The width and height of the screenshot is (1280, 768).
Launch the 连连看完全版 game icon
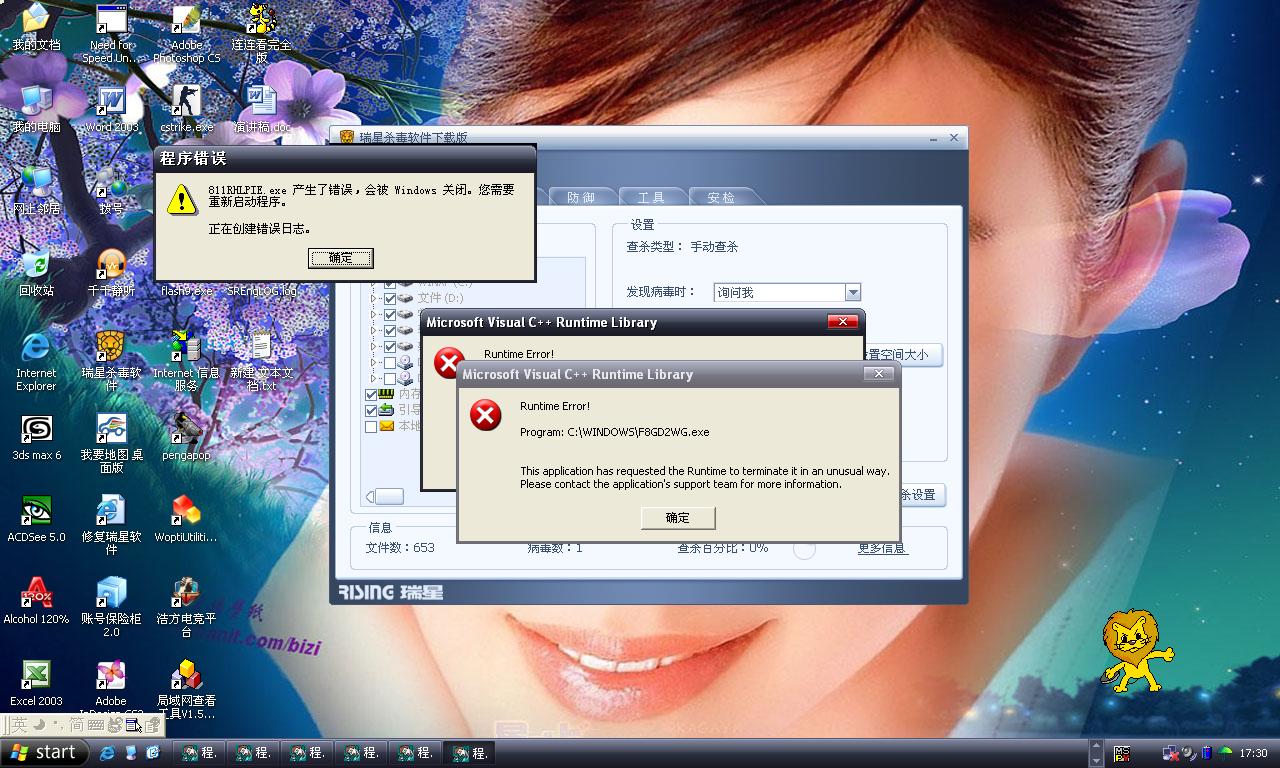tap(261, 33)
